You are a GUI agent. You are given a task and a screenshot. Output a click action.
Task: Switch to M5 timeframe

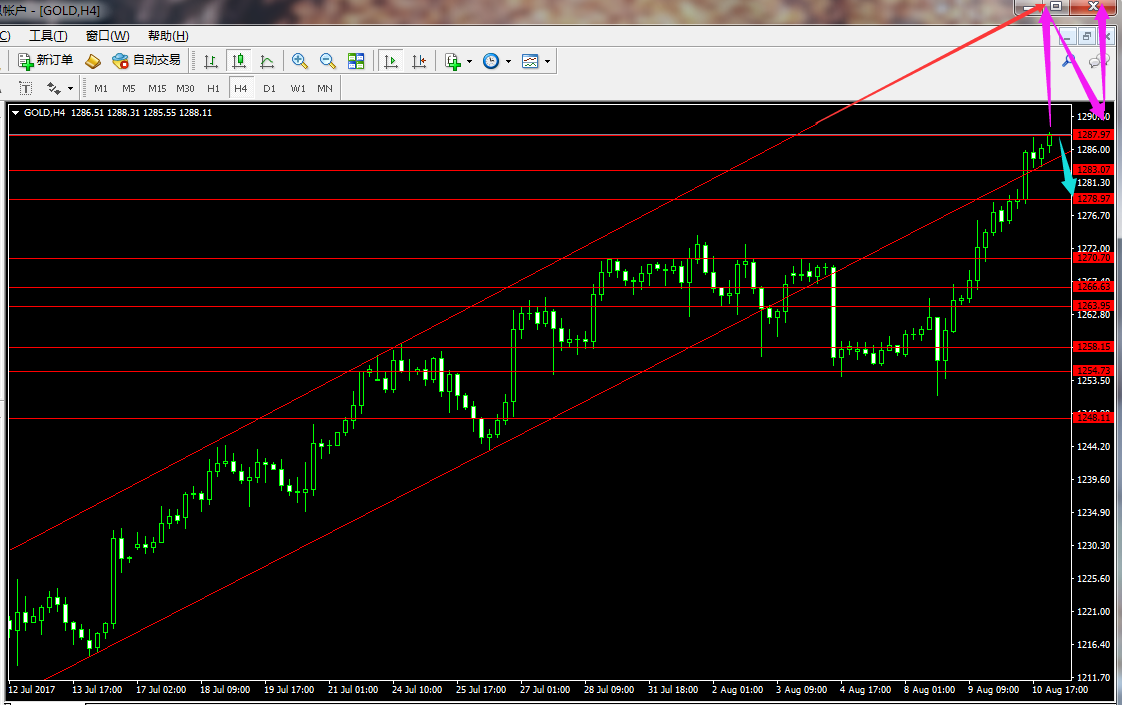point(129,89)
